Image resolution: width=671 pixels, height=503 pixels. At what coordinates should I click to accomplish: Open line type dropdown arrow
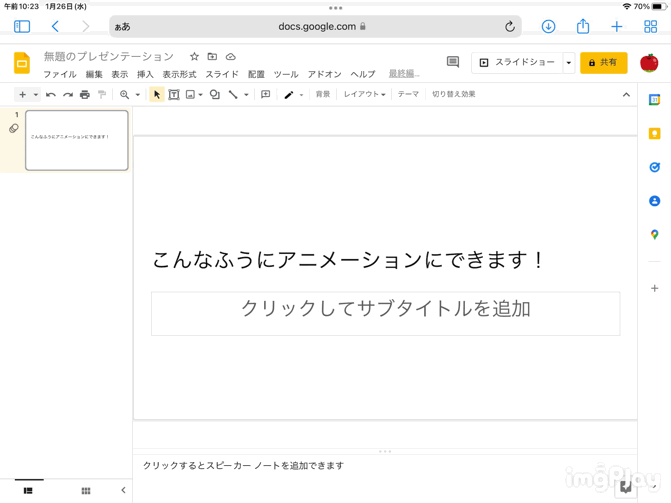(x=246, y=95)
